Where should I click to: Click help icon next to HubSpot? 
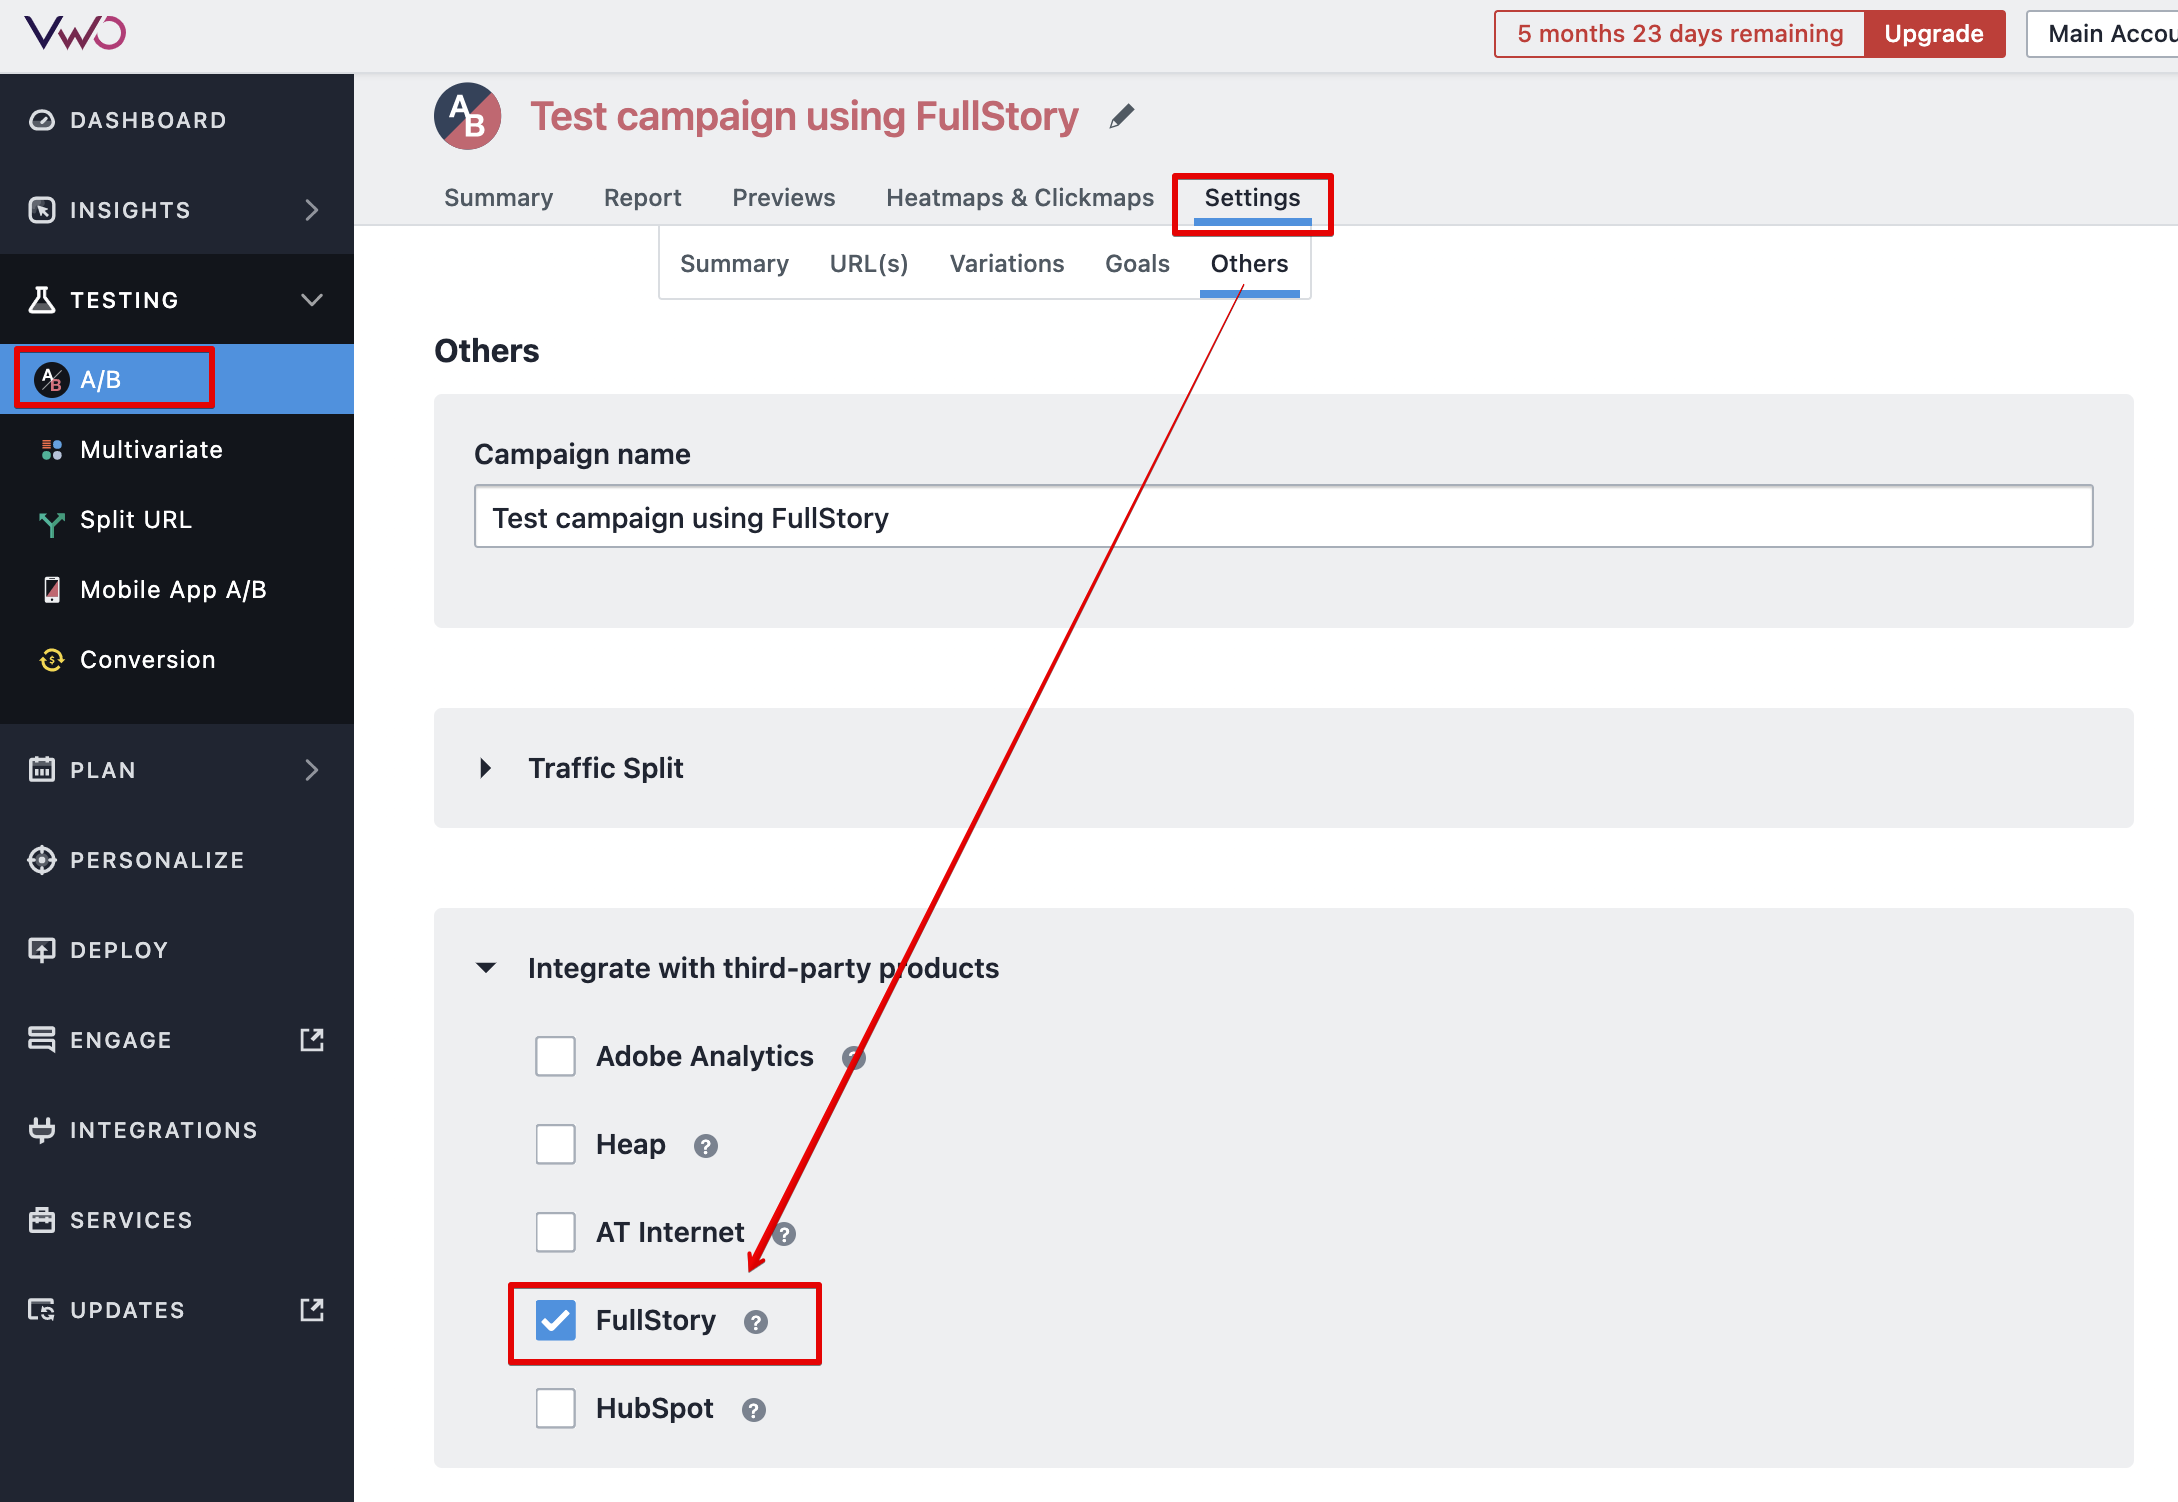click(754, 1410)
